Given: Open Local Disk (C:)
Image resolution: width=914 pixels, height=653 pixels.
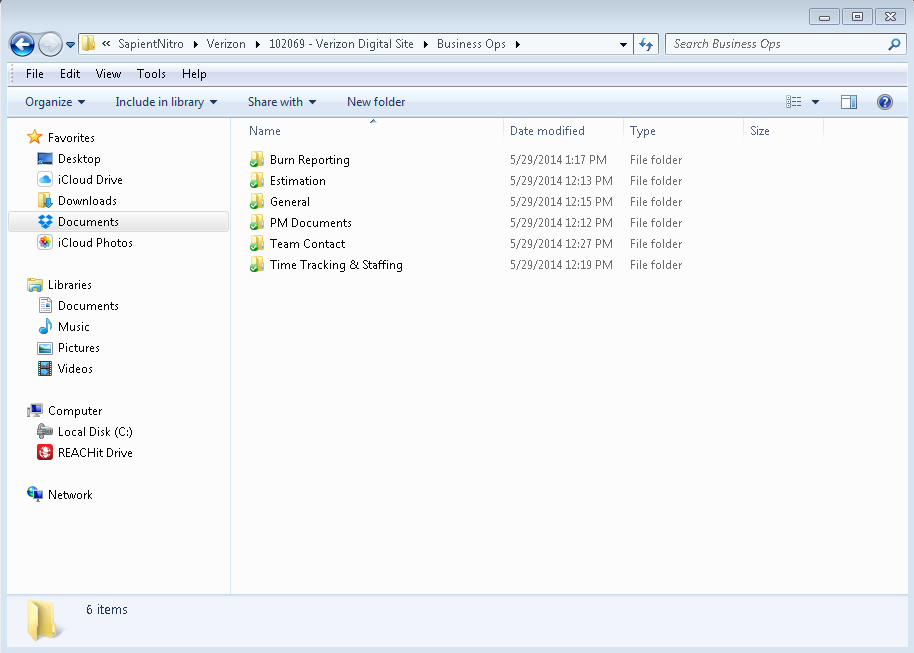Looking at the screenshot, I should point(95,431).
